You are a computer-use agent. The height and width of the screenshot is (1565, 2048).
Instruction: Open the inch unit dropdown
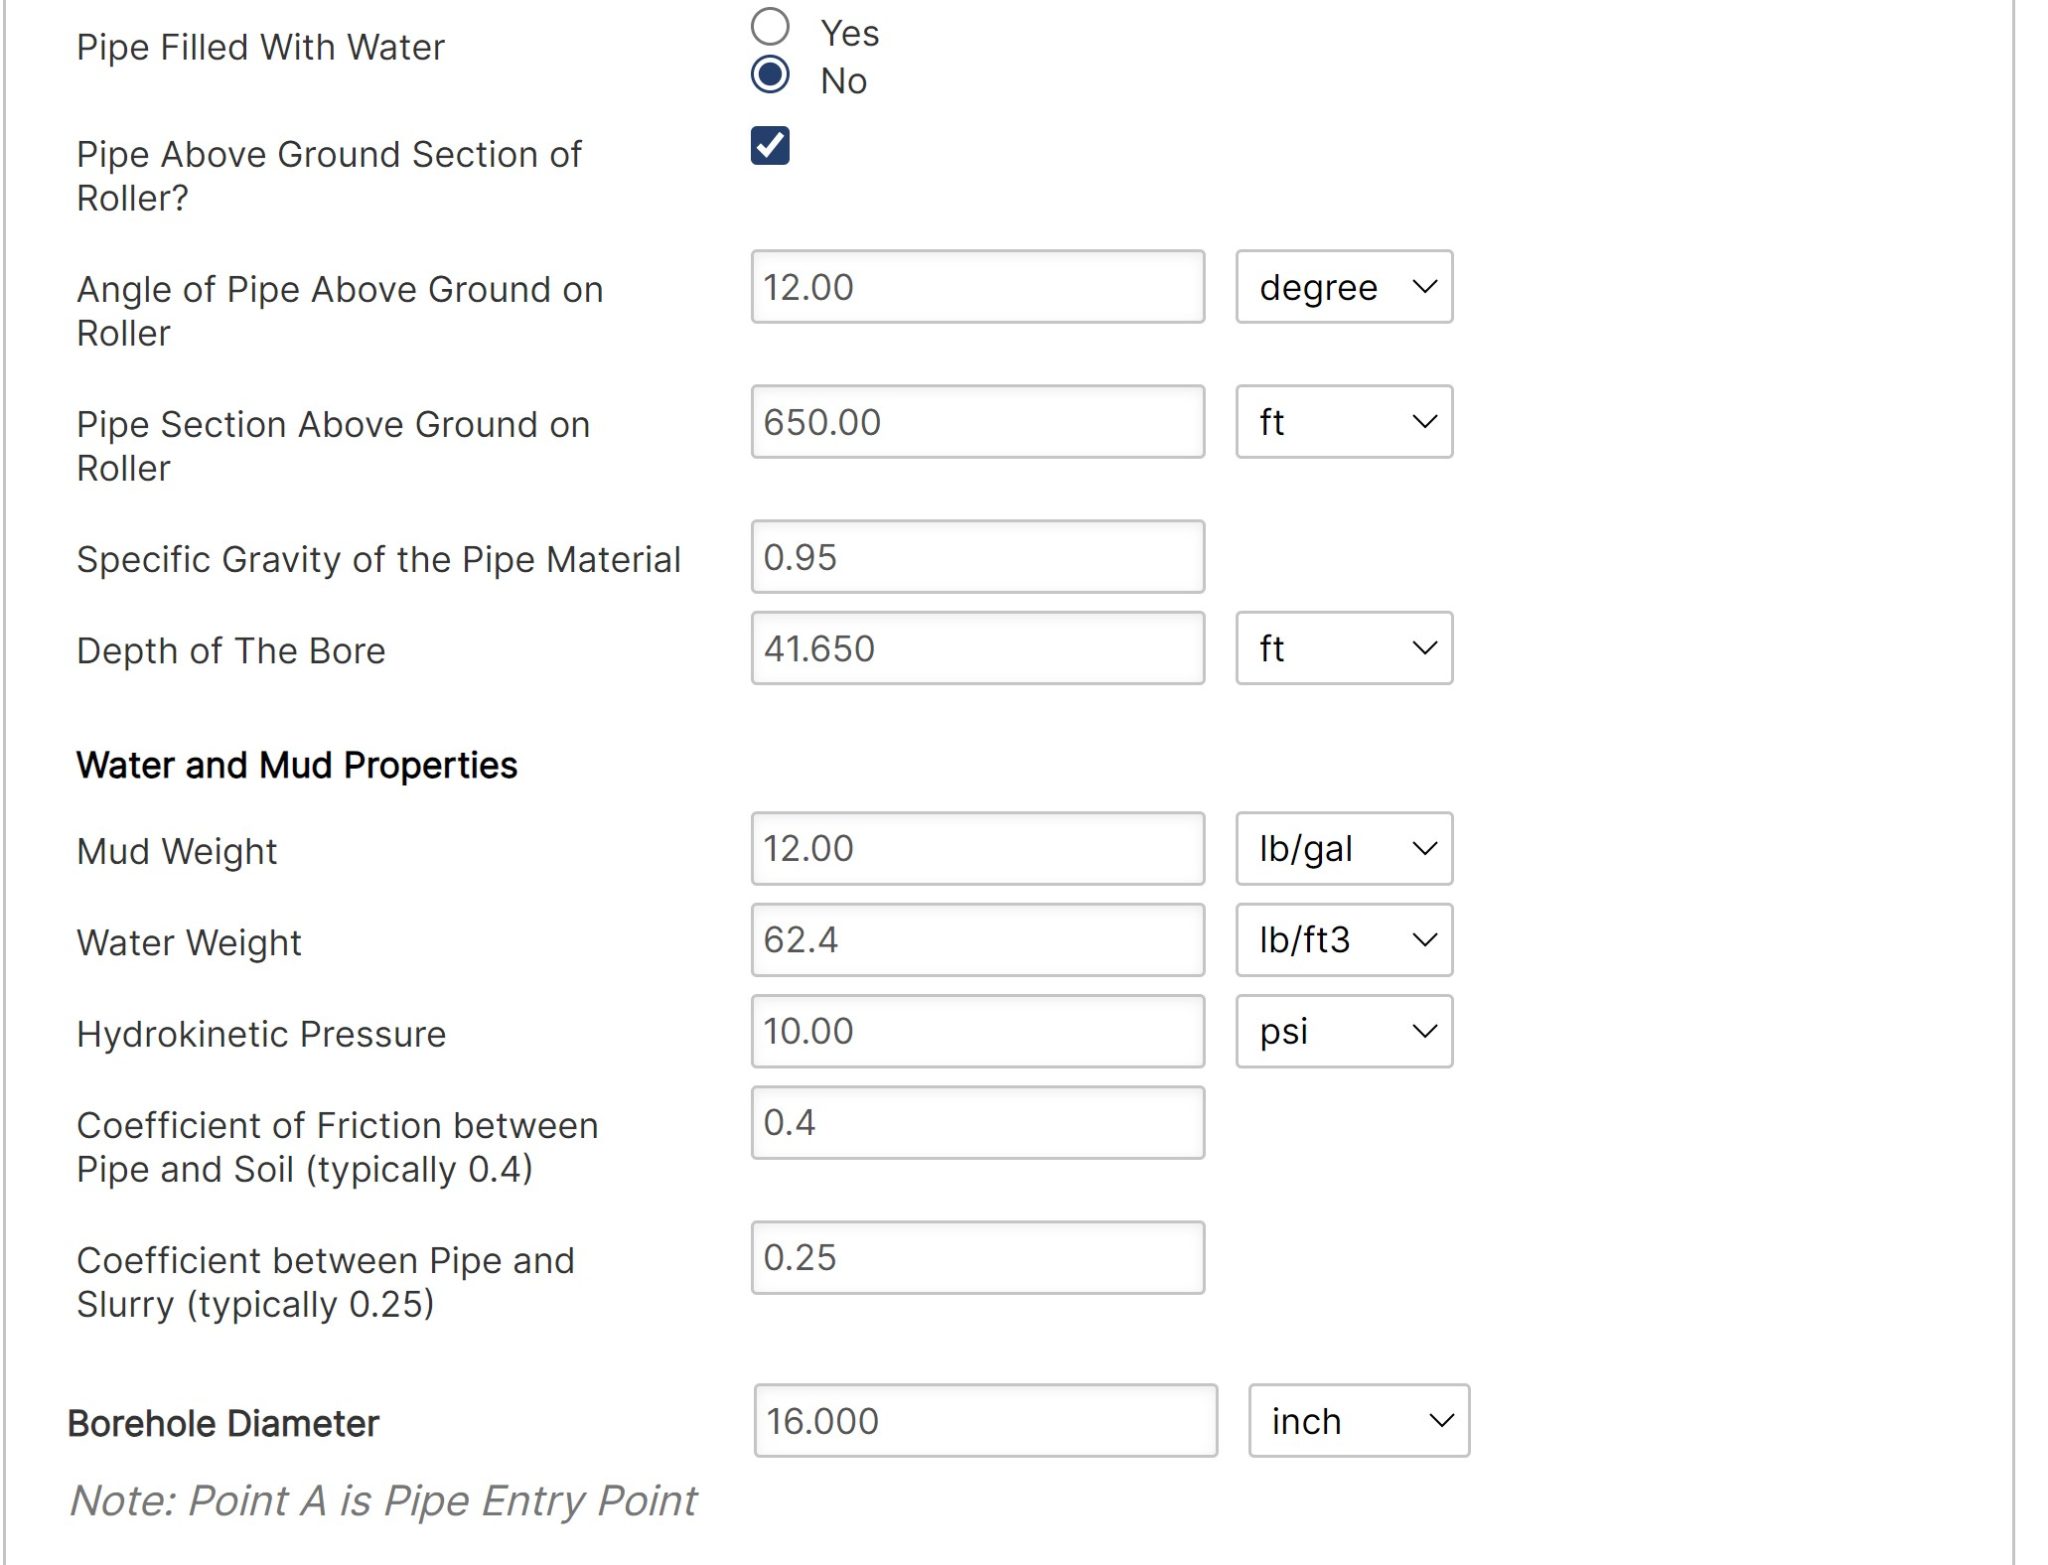[1358, 1420]
